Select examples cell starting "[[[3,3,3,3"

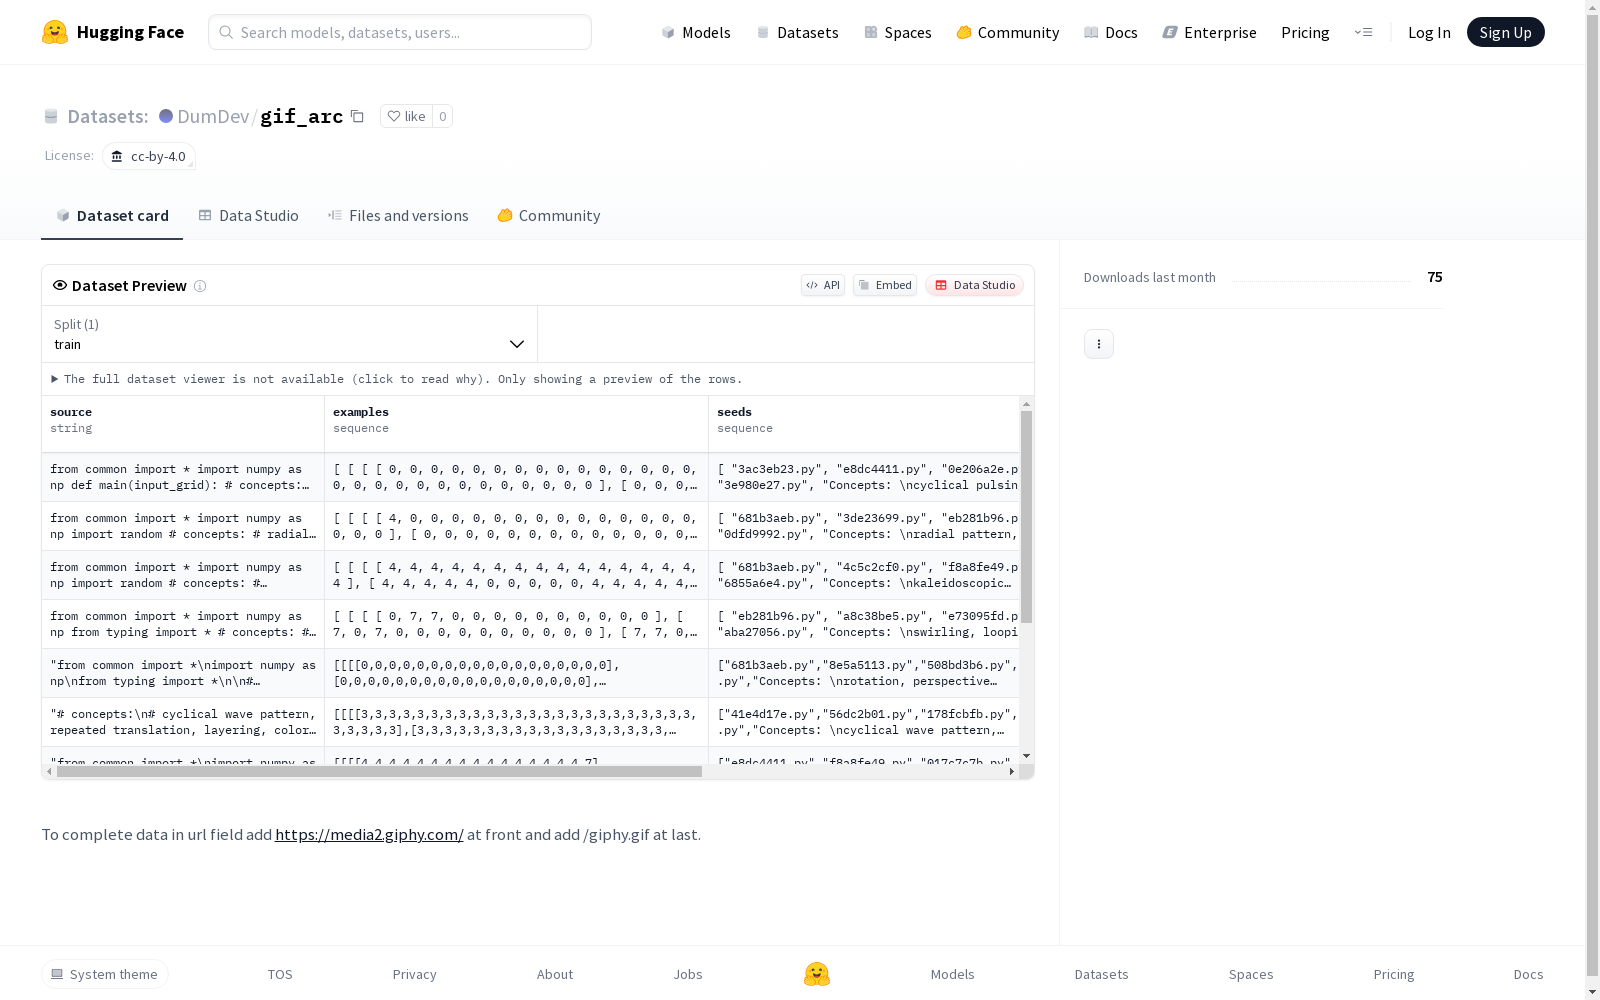click(516, 722)
